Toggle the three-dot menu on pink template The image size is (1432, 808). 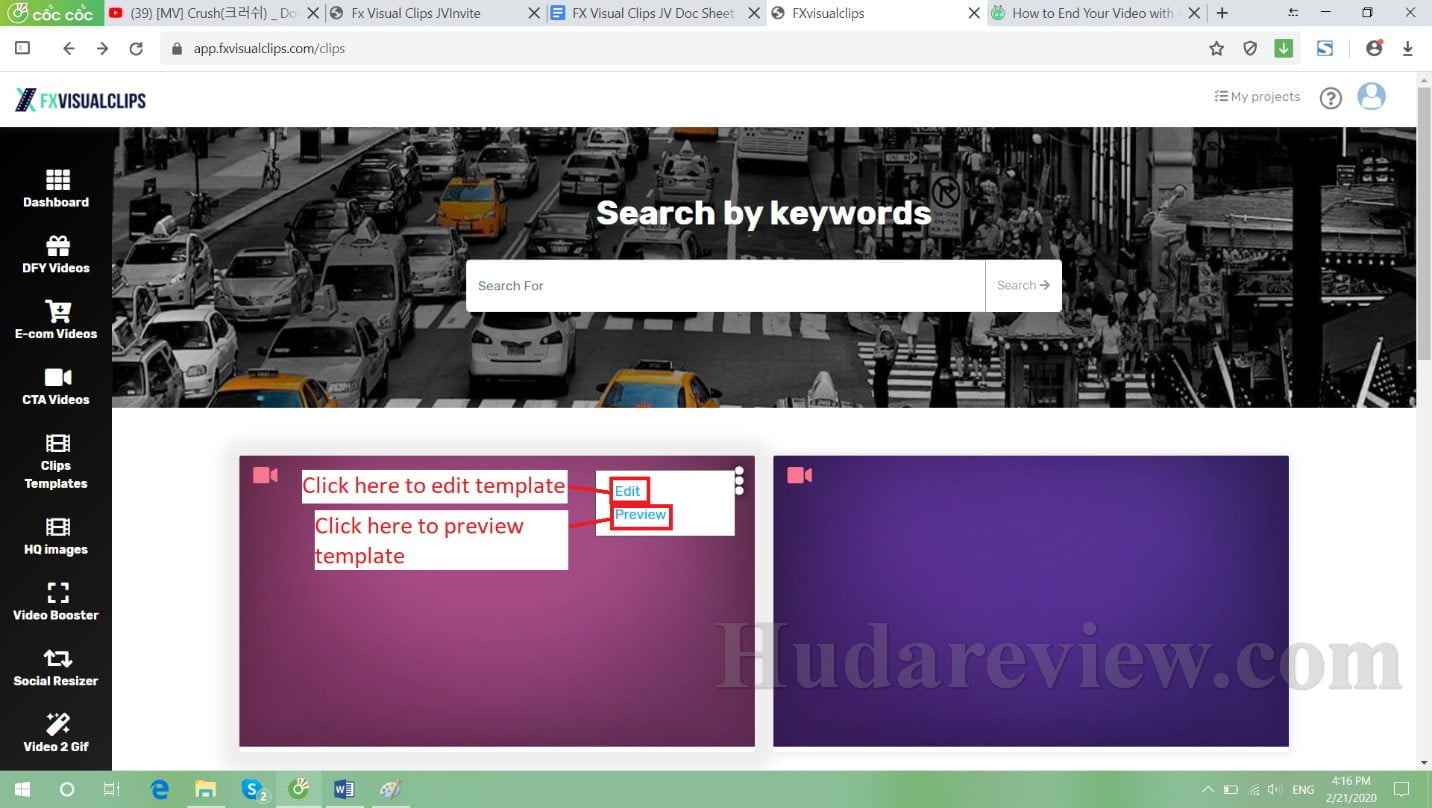pyautogui.click(x=739, y=481)
